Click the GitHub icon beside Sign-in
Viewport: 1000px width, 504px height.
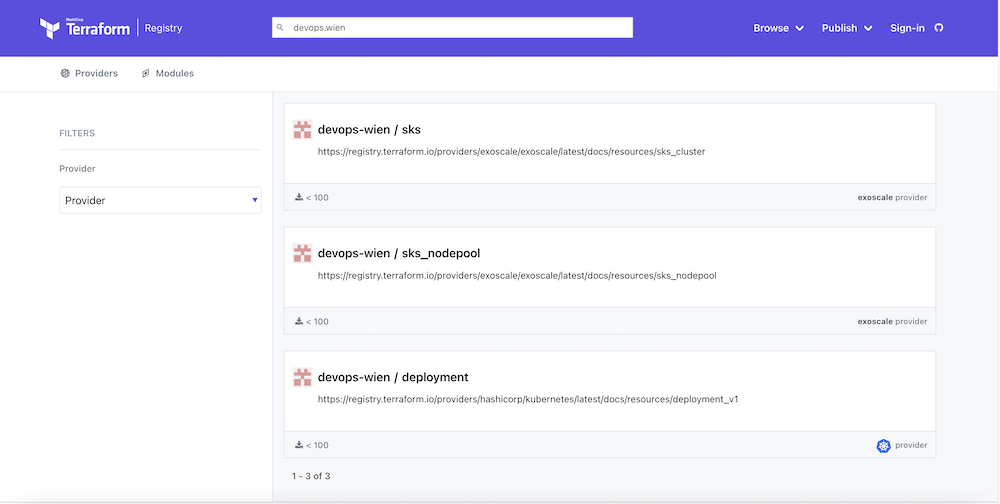(938, 28)
